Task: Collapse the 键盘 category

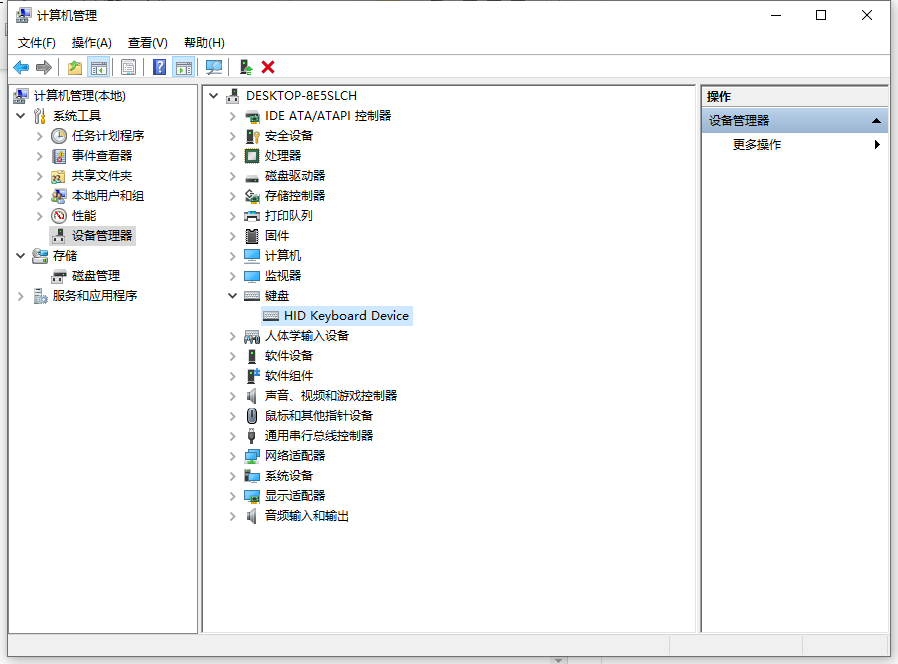Action: 232,296
